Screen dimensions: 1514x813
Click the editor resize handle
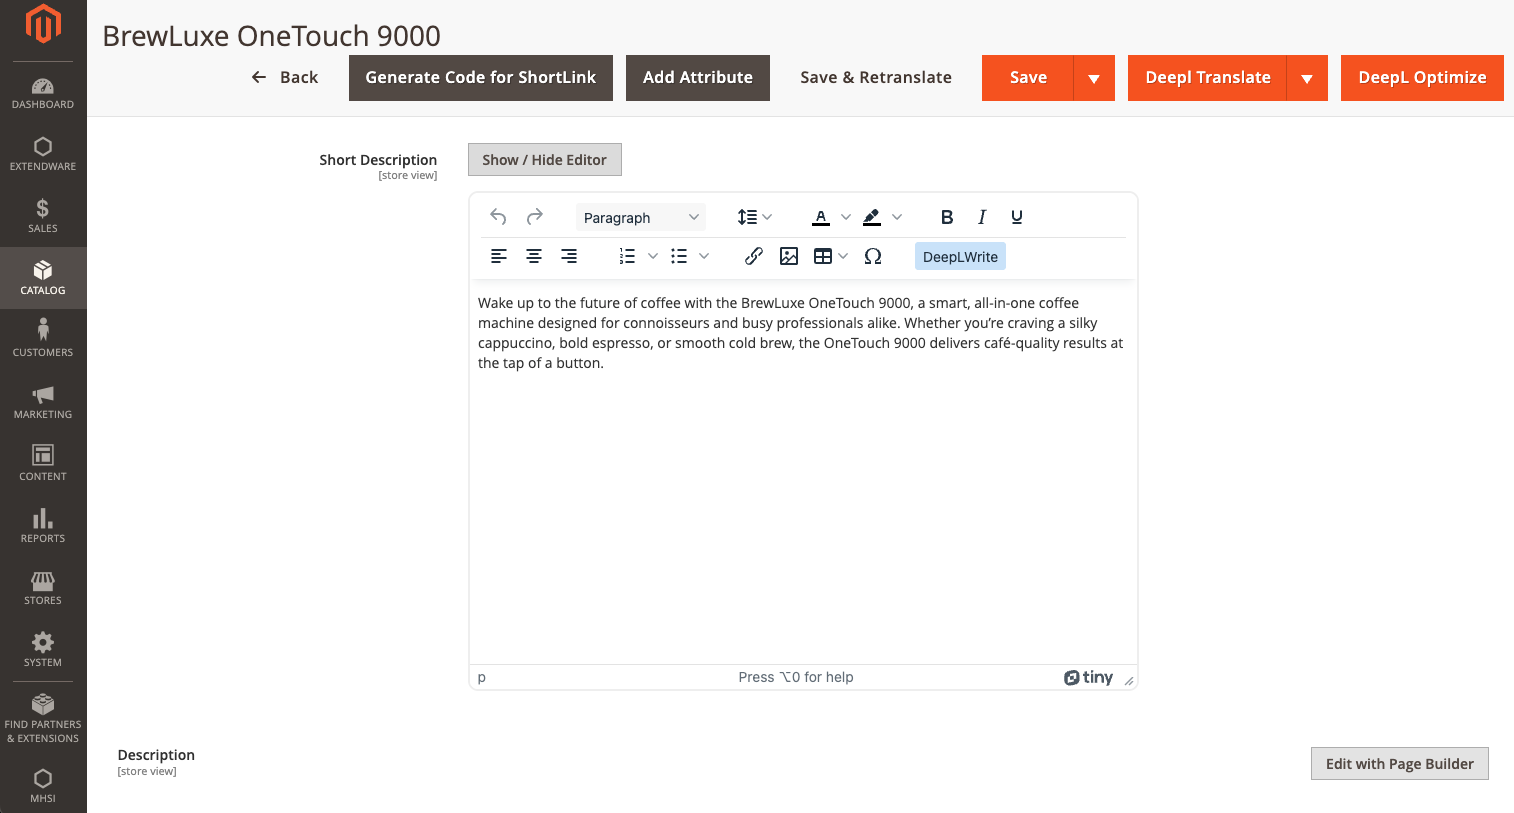coord(1129,681)
